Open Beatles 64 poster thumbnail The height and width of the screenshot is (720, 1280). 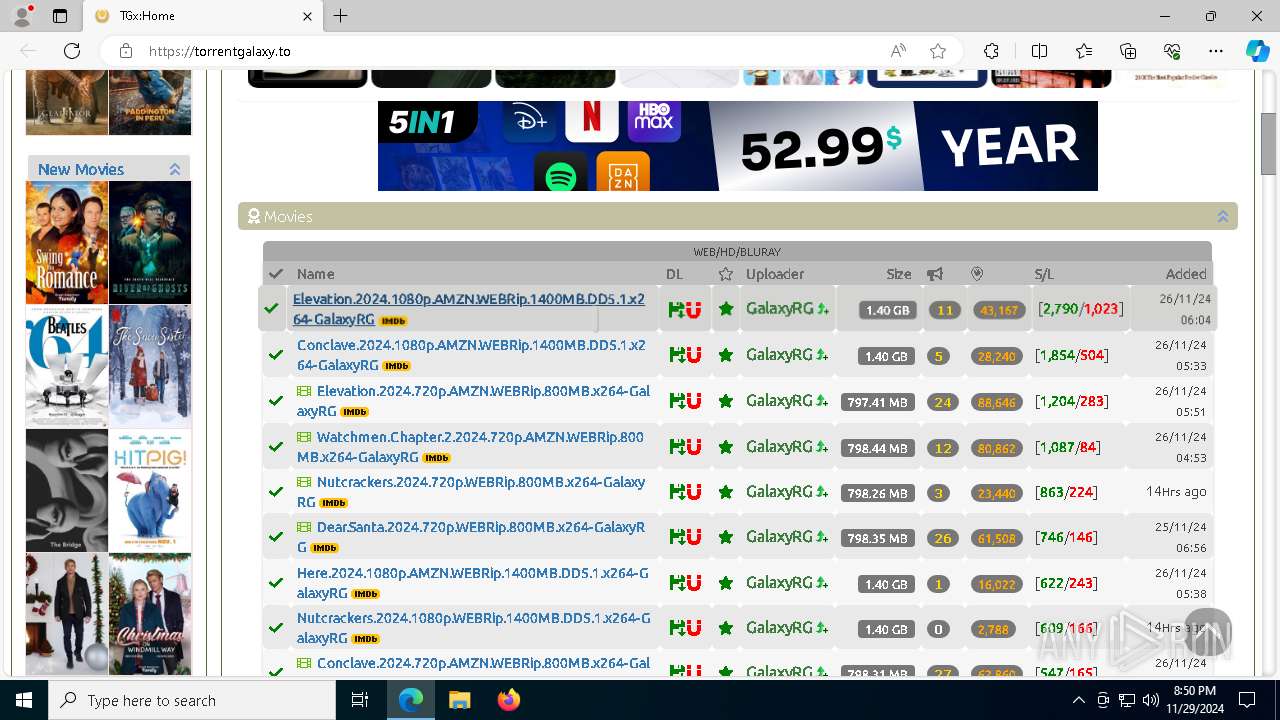coord(67,366)
